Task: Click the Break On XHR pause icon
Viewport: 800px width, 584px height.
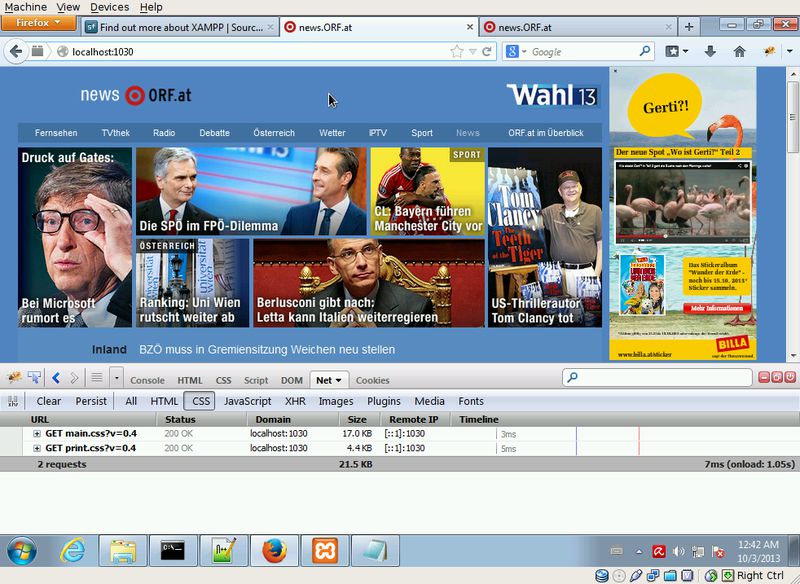Action: 14,401
